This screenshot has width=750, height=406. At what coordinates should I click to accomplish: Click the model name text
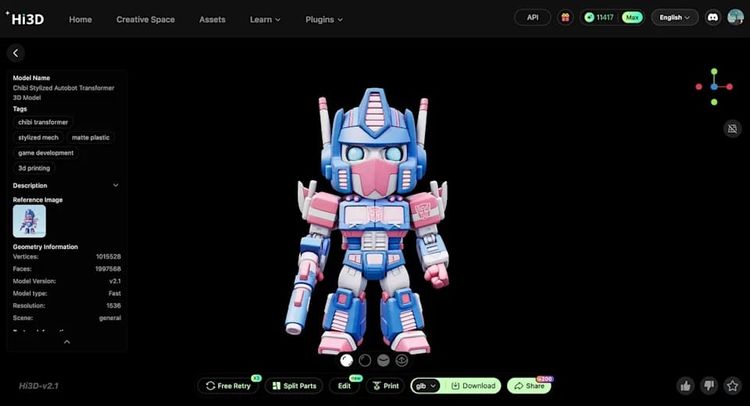[x=64, y=93]
